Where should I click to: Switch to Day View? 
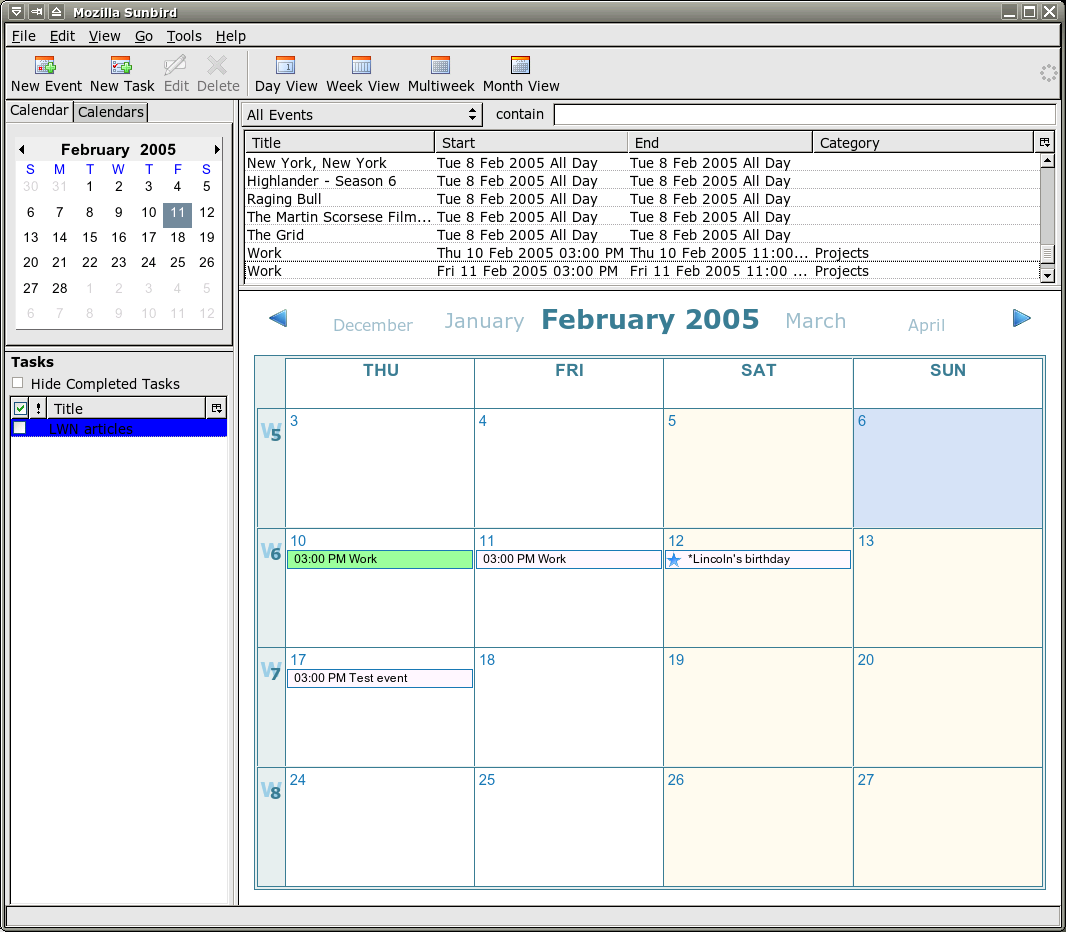point(286,67)
